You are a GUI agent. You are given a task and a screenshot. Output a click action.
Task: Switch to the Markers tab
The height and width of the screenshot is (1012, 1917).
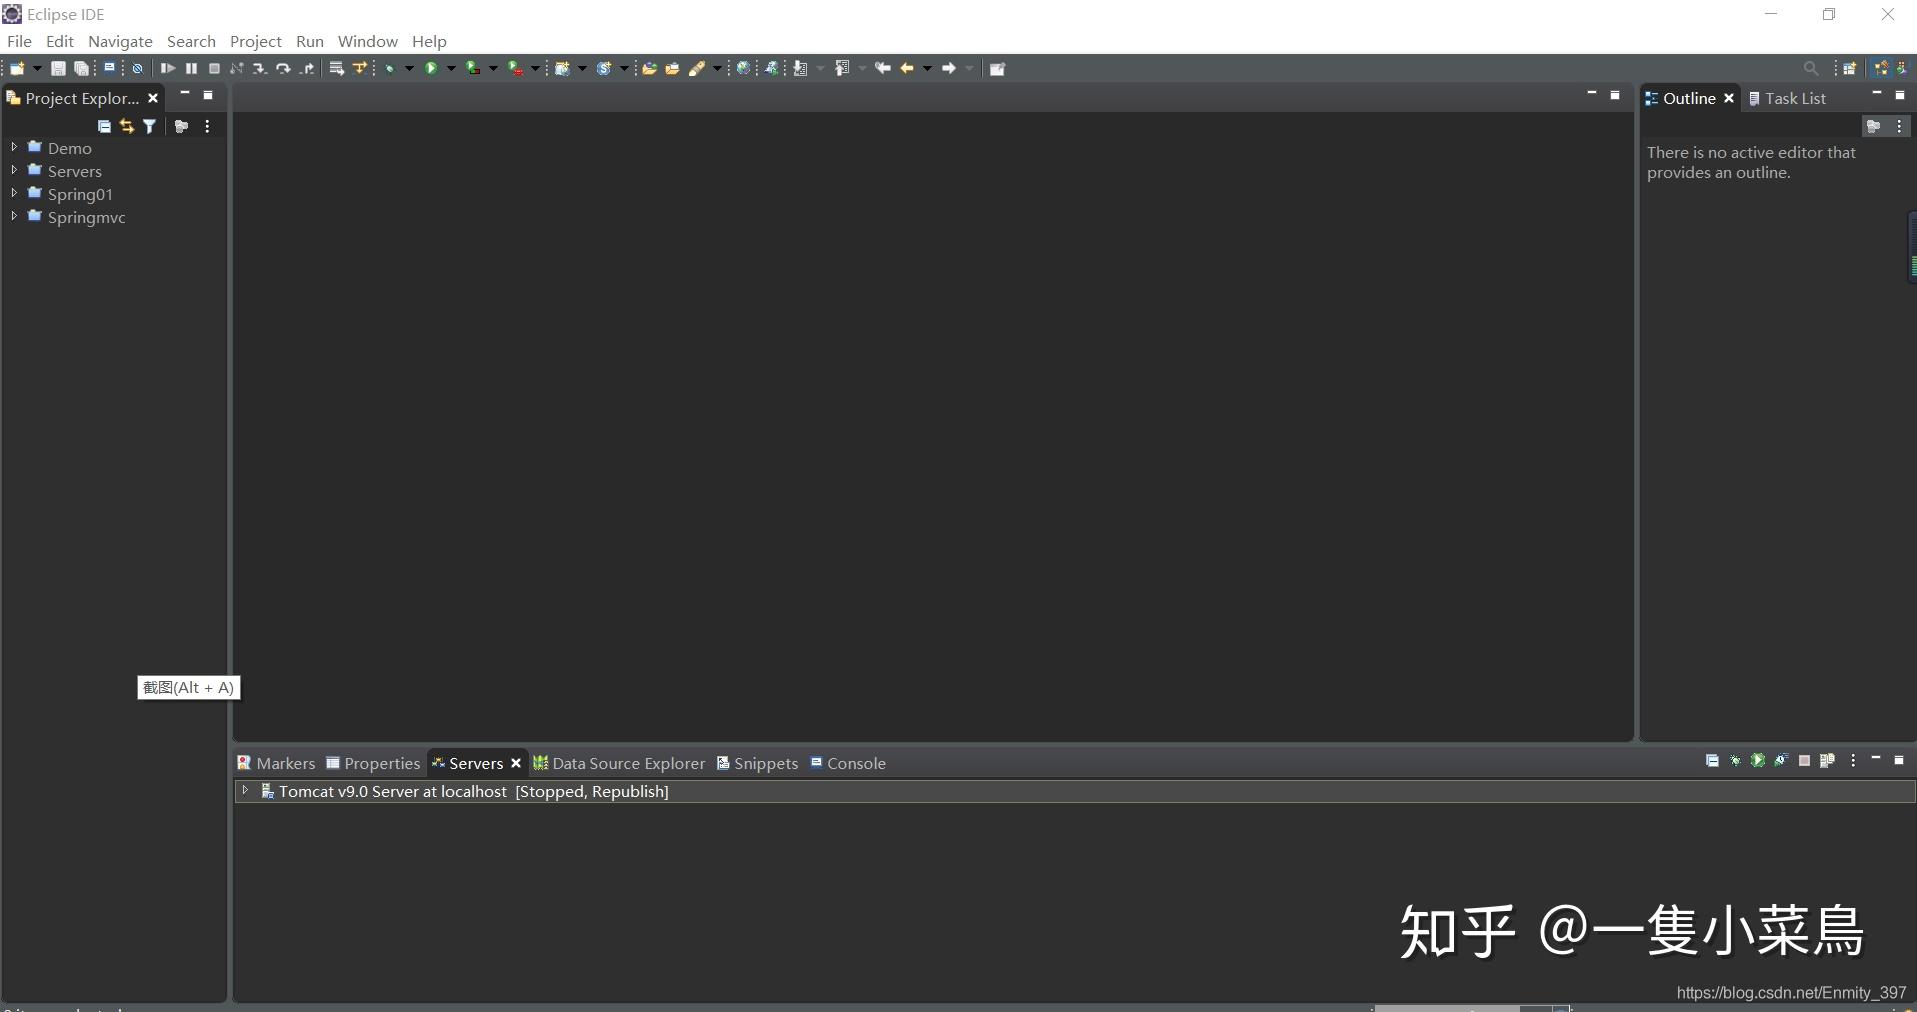[x=276, y=763]
